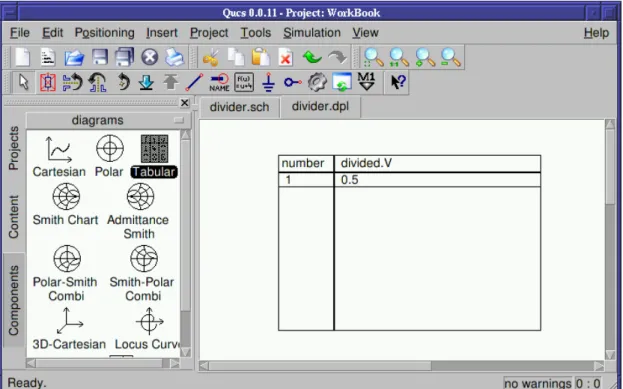Switch to data display view icon
Image resolution: width=623 pixels, height=389 pixels.
point(342,83)
